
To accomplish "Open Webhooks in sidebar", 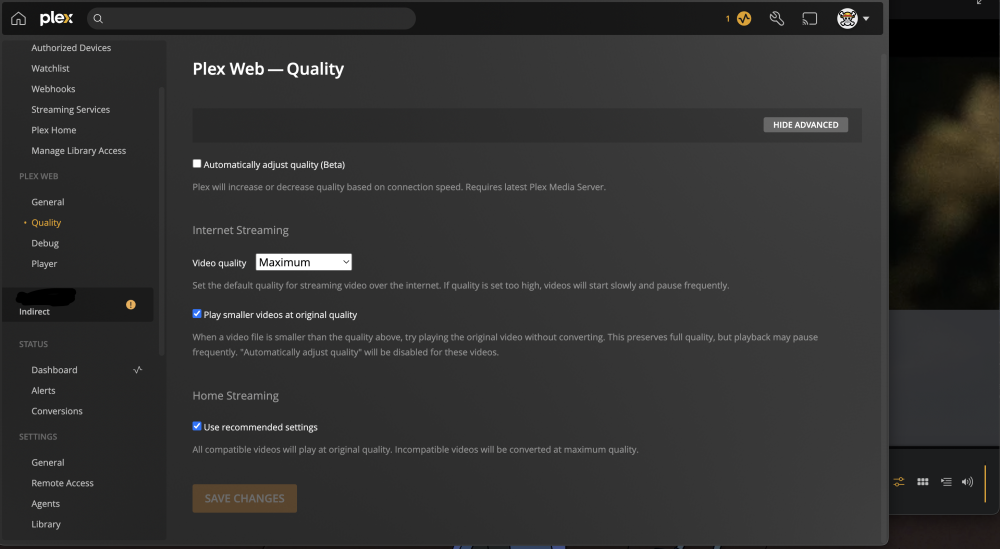I will [53, 89].
